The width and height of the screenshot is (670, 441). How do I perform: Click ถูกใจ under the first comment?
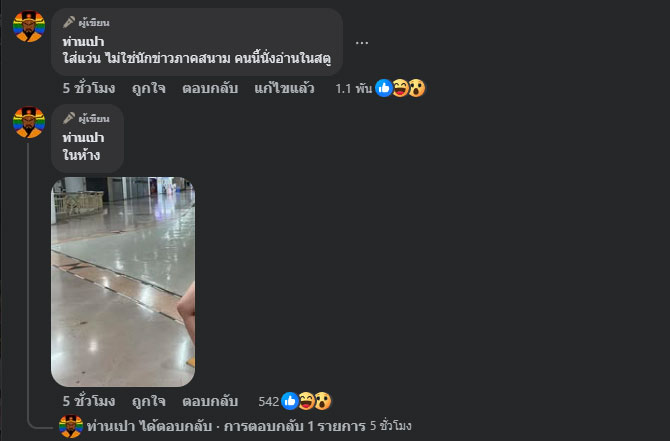click(148, 88)
